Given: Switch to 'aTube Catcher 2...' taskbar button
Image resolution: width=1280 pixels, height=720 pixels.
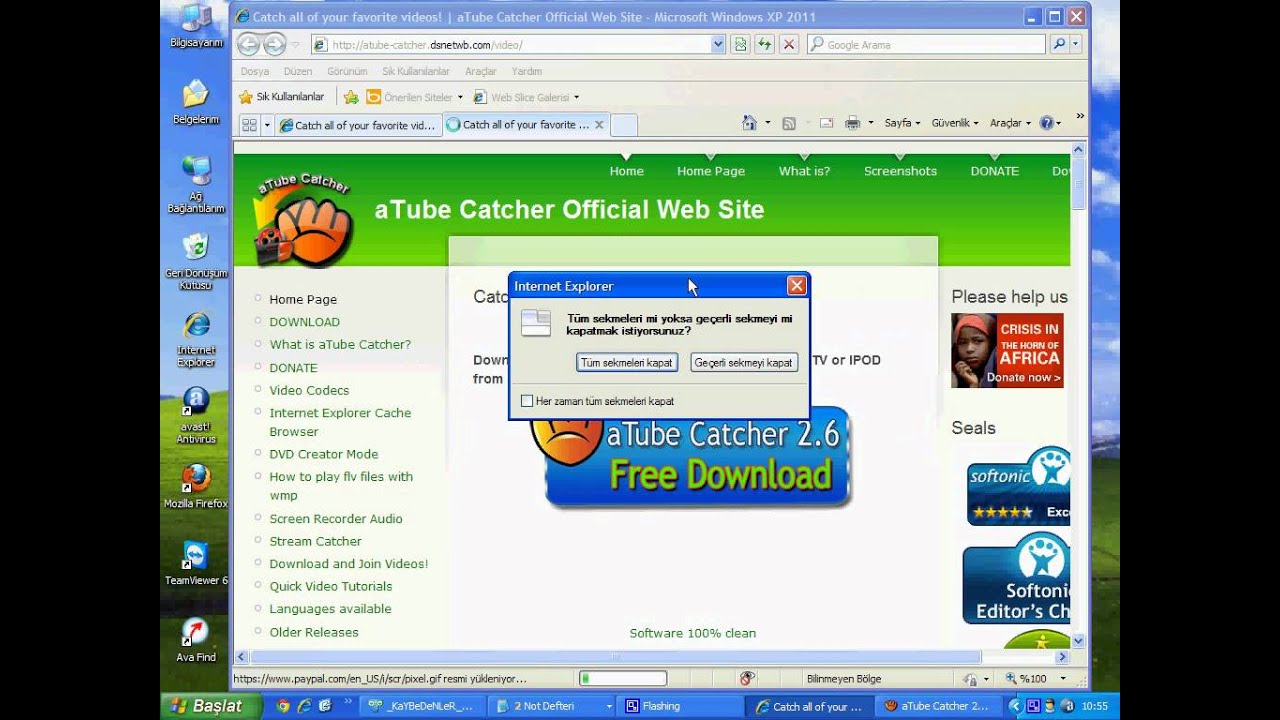Looking at the screenshot, I should click(x=939, y=706).
